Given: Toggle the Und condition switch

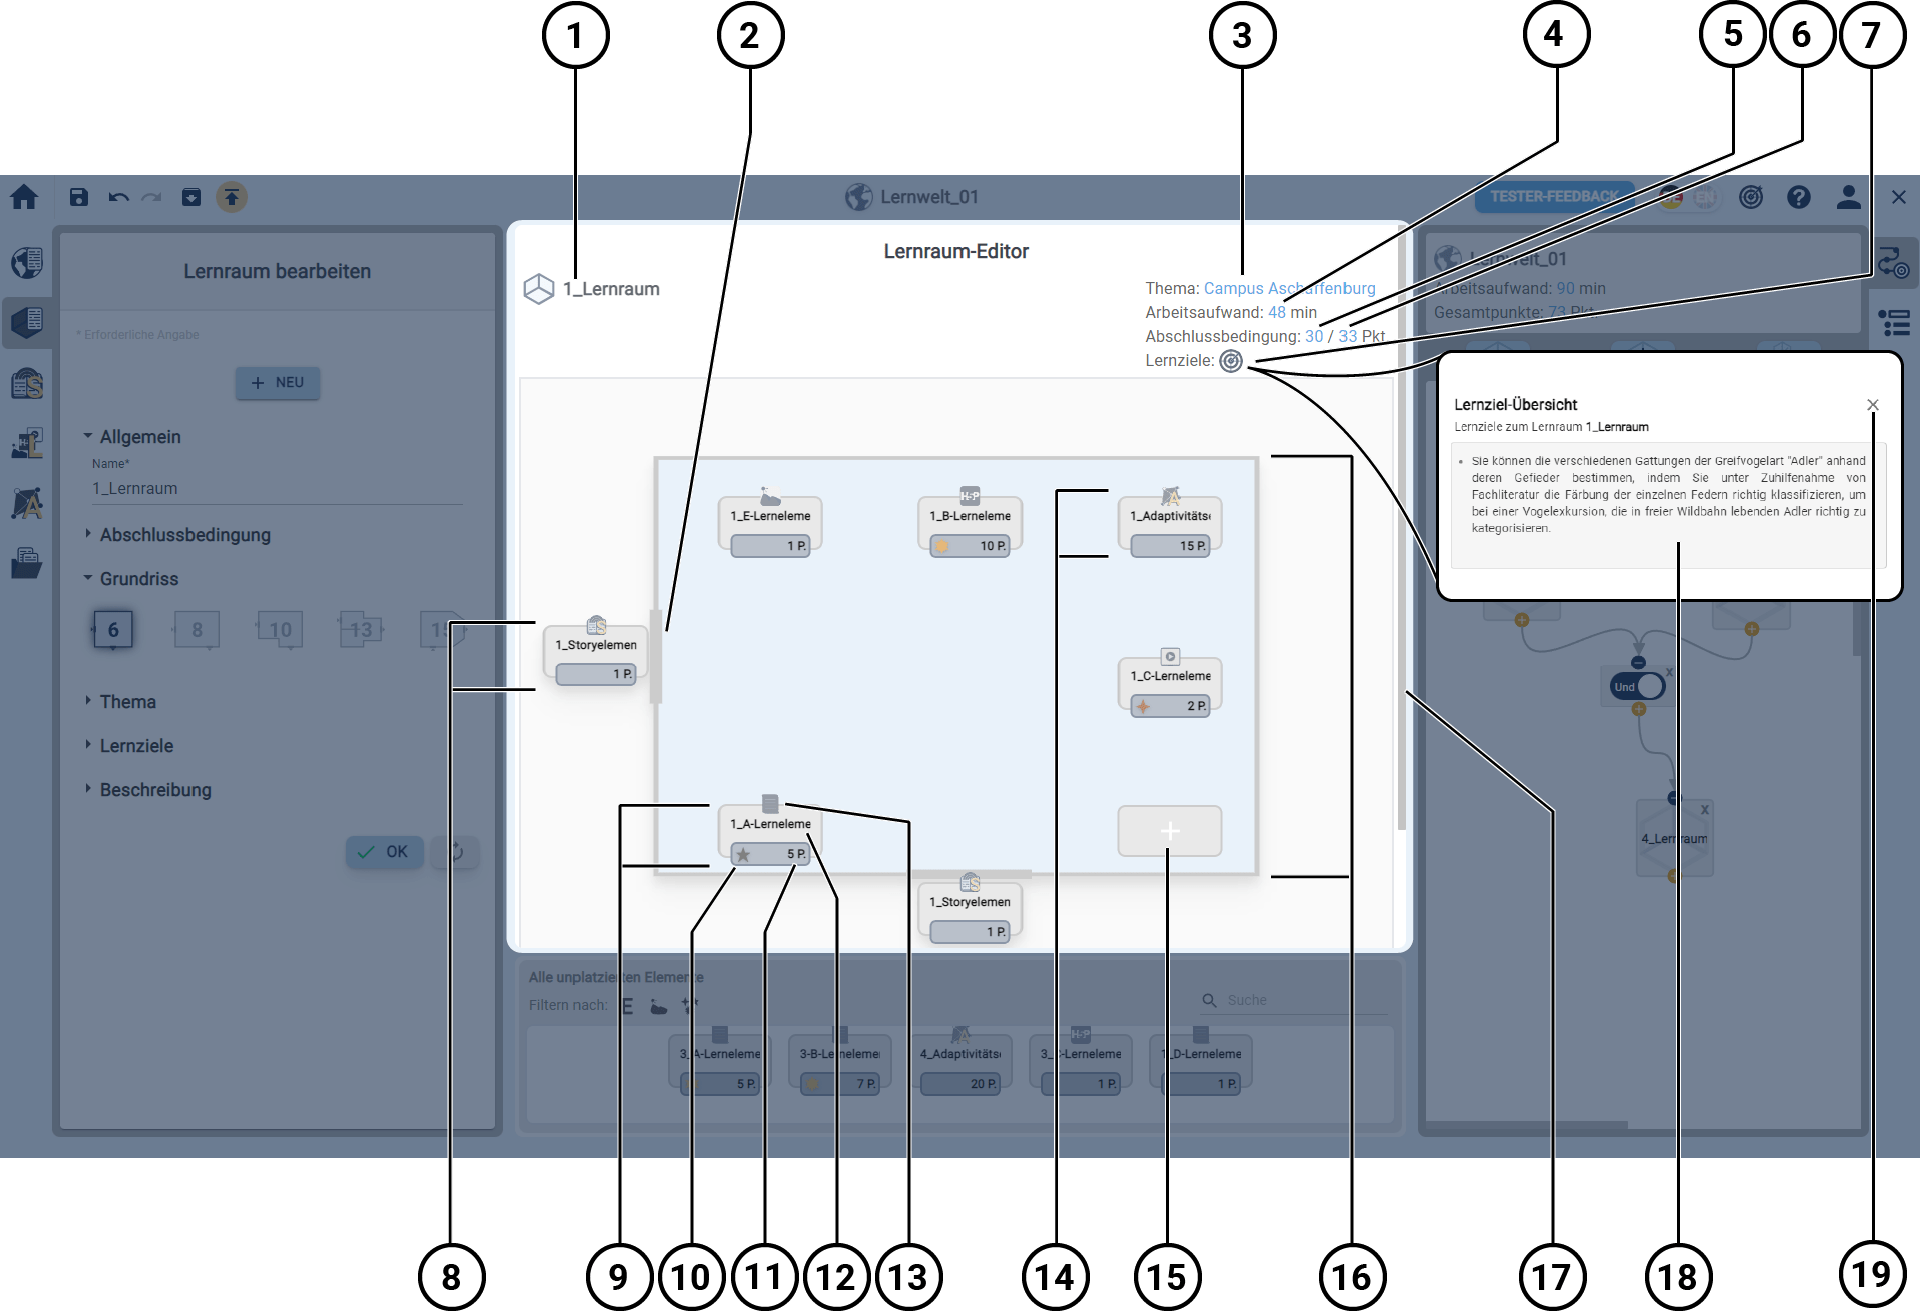Looking at the screenshot, I should tap(1638, 686).
